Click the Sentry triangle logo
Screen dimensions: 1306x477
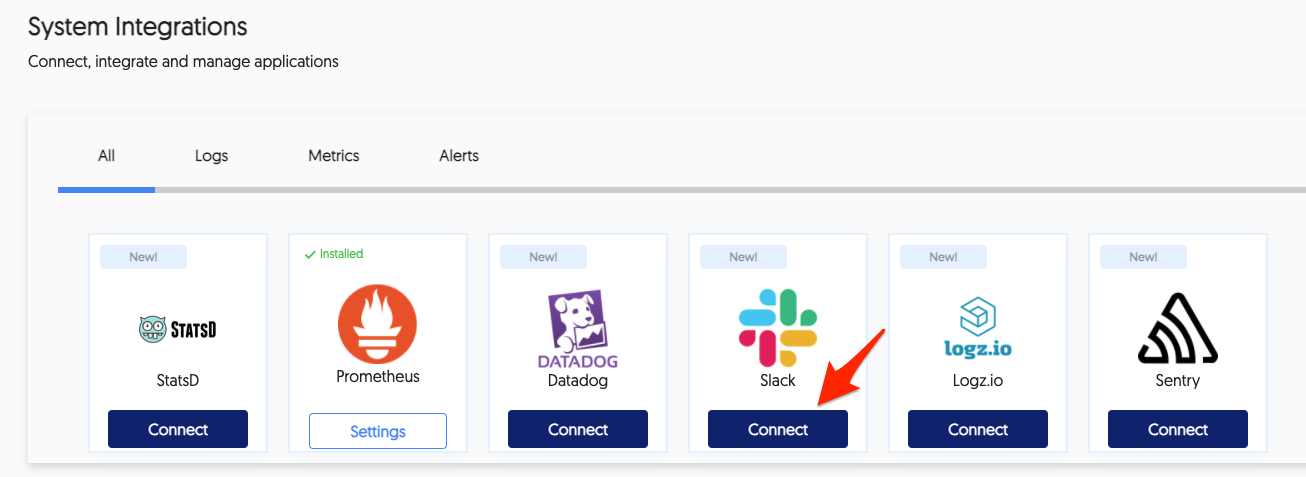[1177, 328]
